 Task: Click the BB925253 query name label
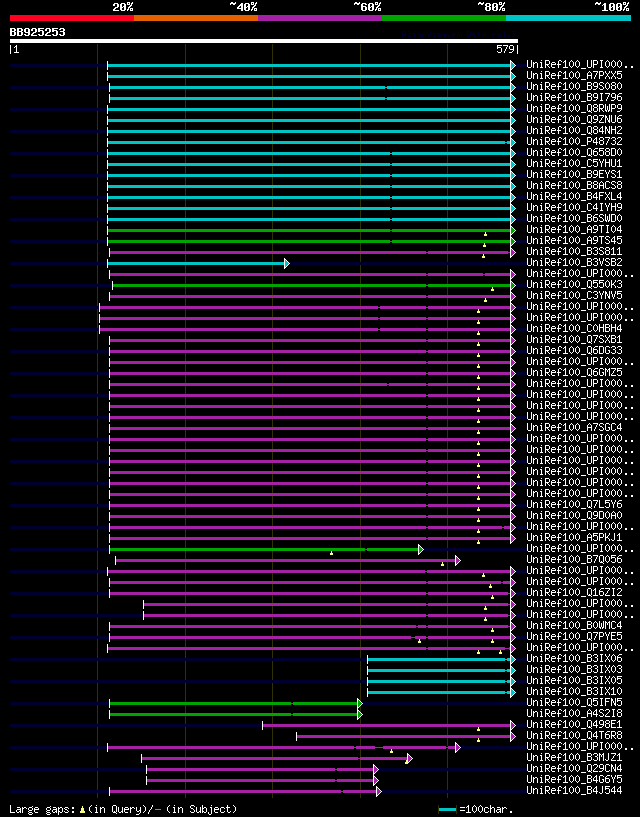tap(38, 32)
